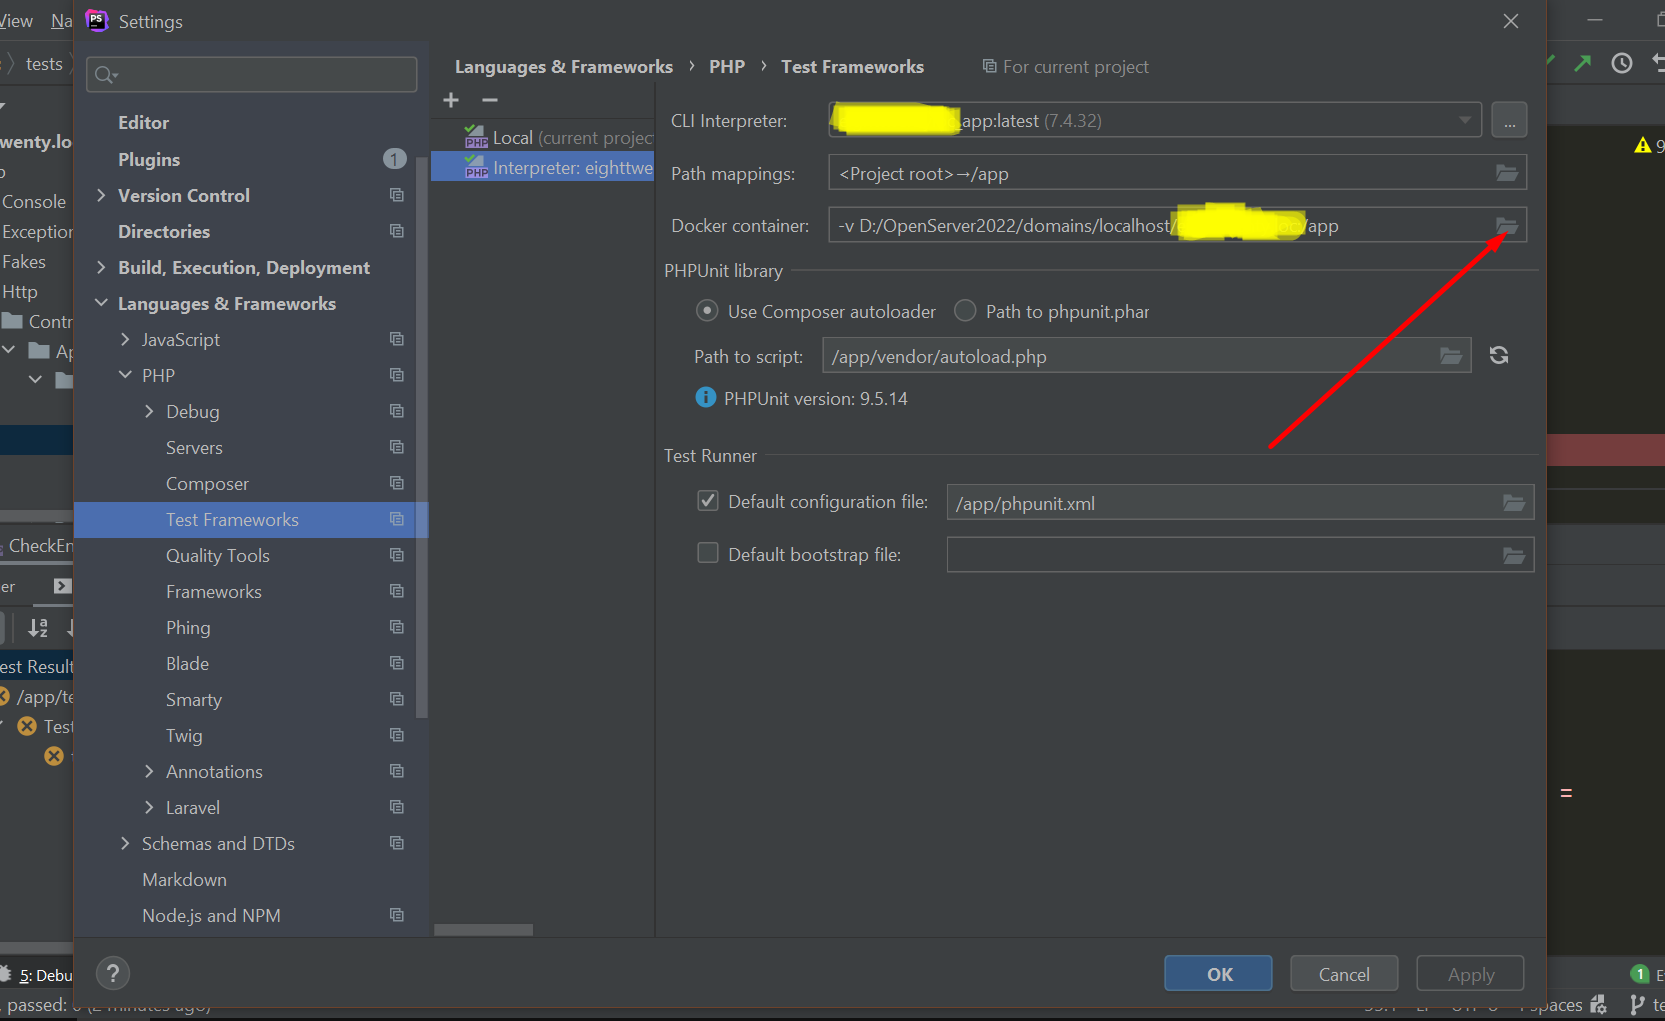The width and height of the screenshot is (1665, 1021).
Task: Expand the Debug settings node
Action: tap(149, 411)
